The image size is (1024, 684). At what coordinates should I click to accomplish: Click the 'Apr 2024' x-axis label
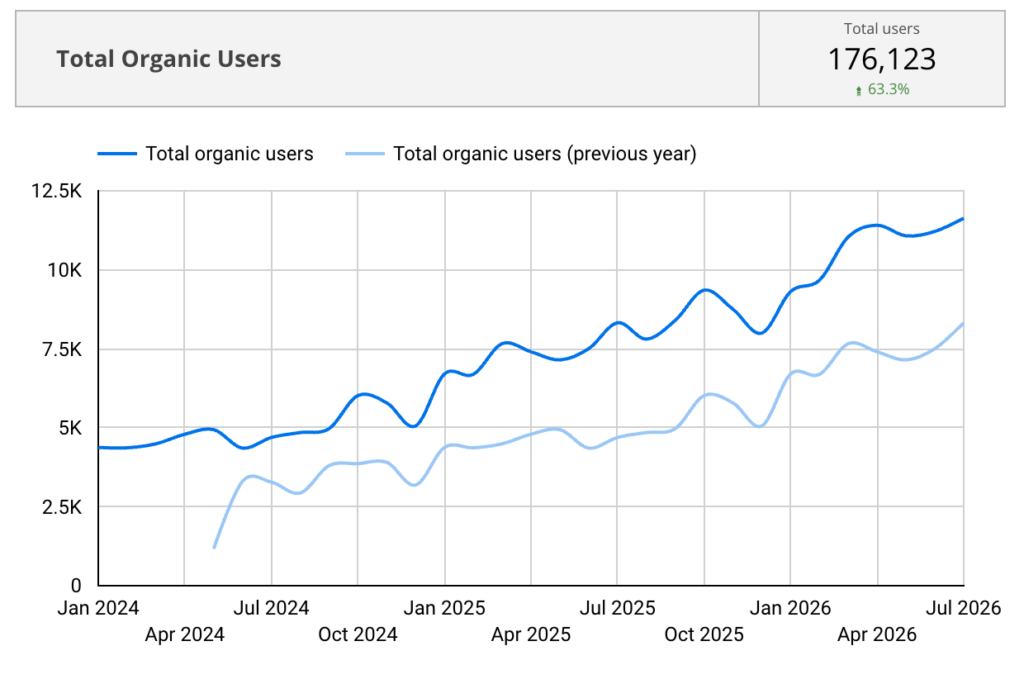(185, 634)
